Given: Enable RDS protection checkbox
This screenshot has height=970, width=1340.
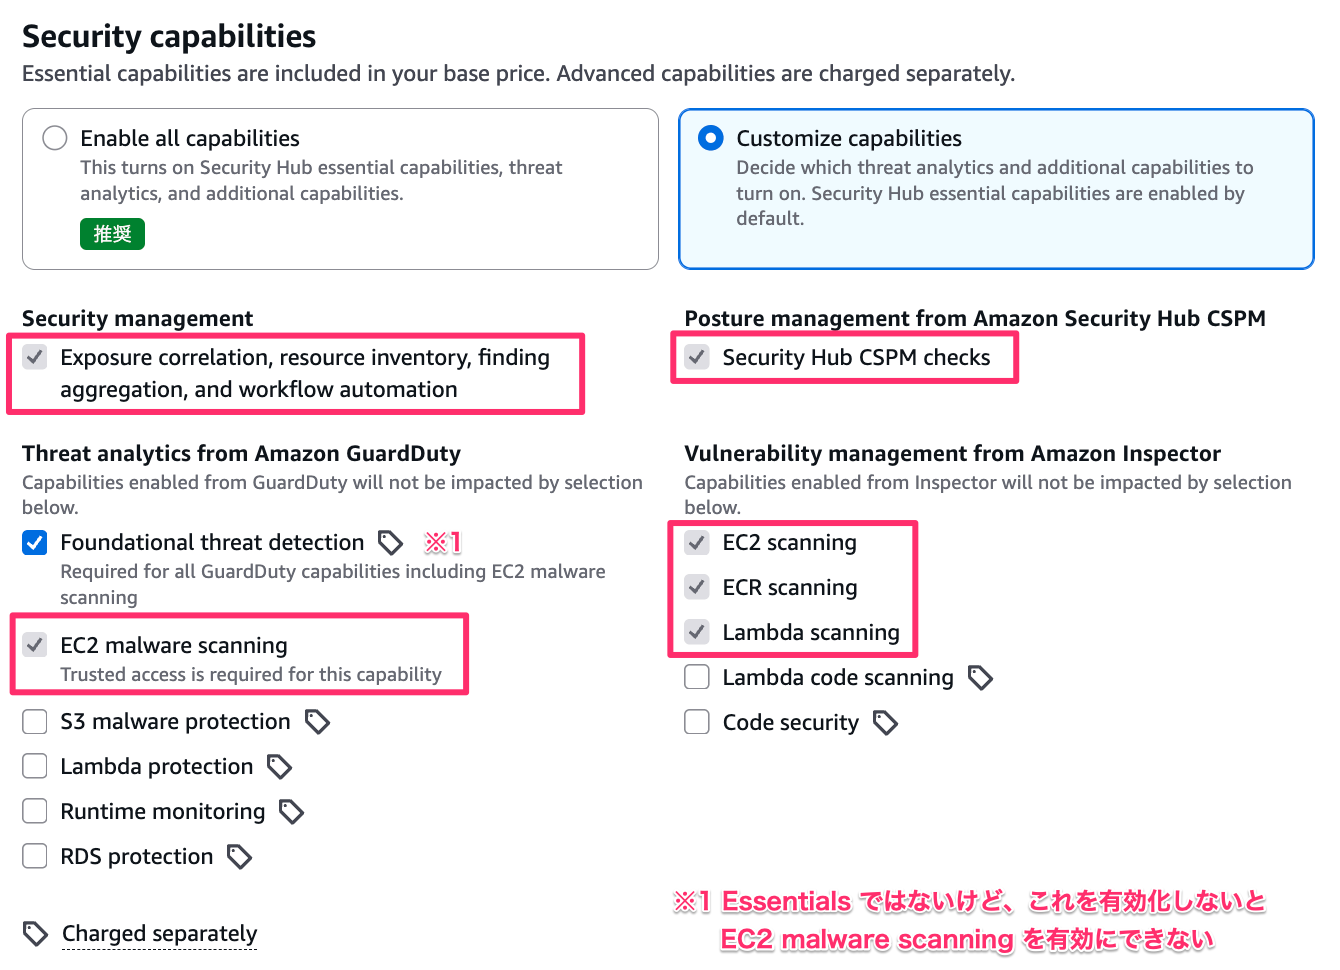Looking at the screenshot, I should [x=35, y=857].
